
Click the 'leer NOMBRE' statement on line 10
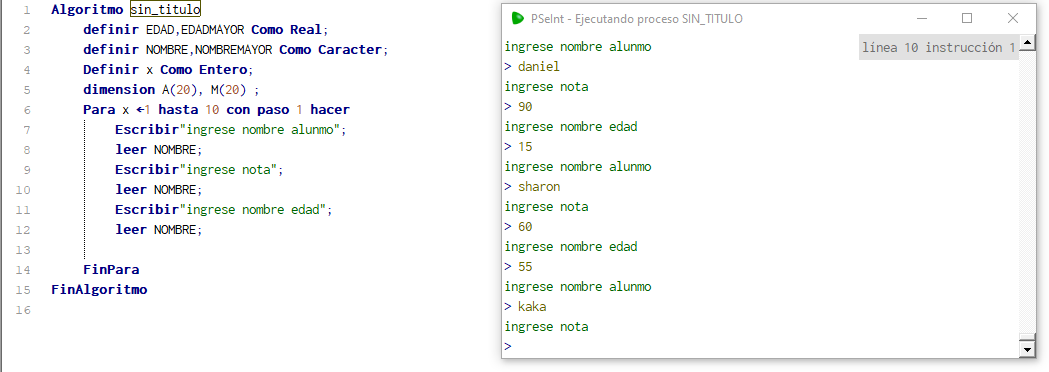(x=159, y=190)
